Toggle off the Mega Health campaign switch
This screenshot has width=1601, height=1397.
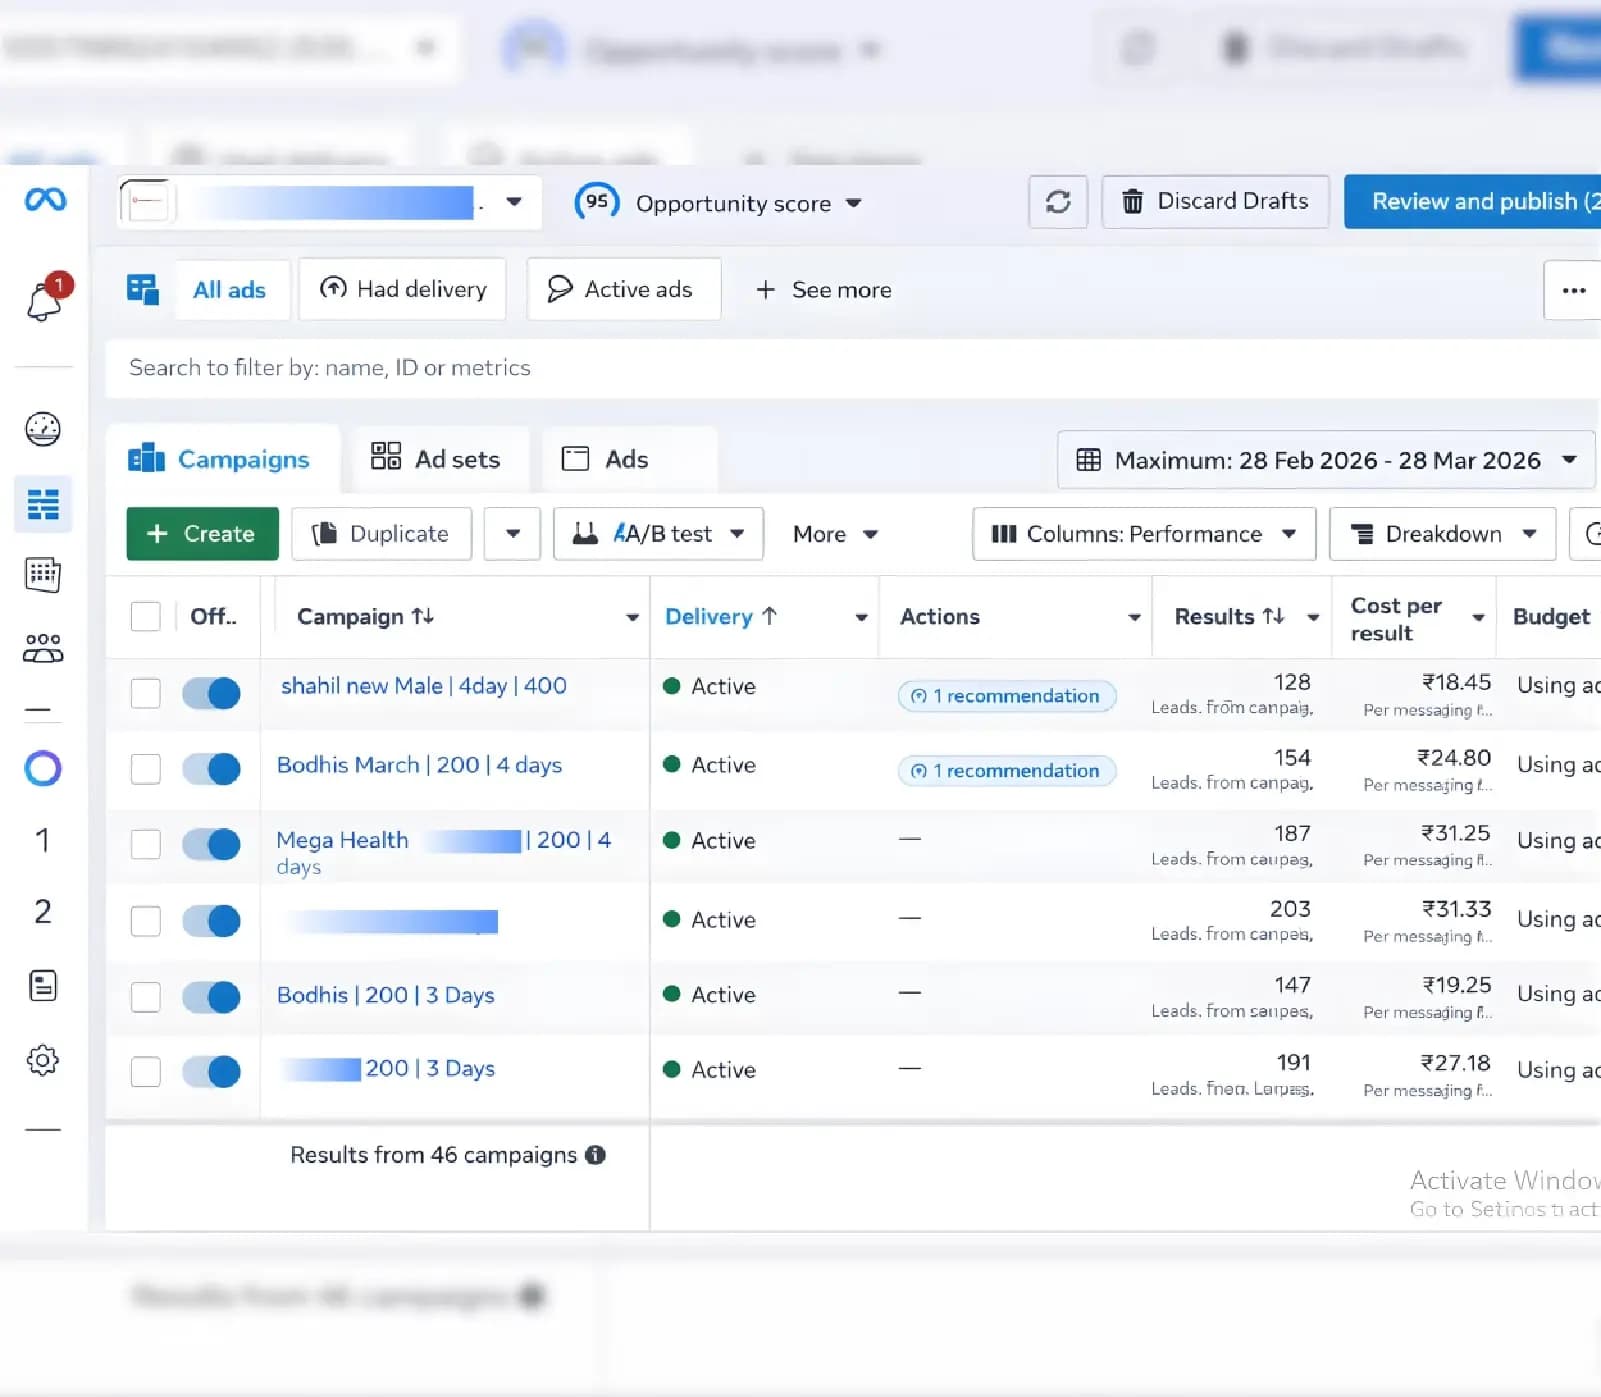(212, 844)
